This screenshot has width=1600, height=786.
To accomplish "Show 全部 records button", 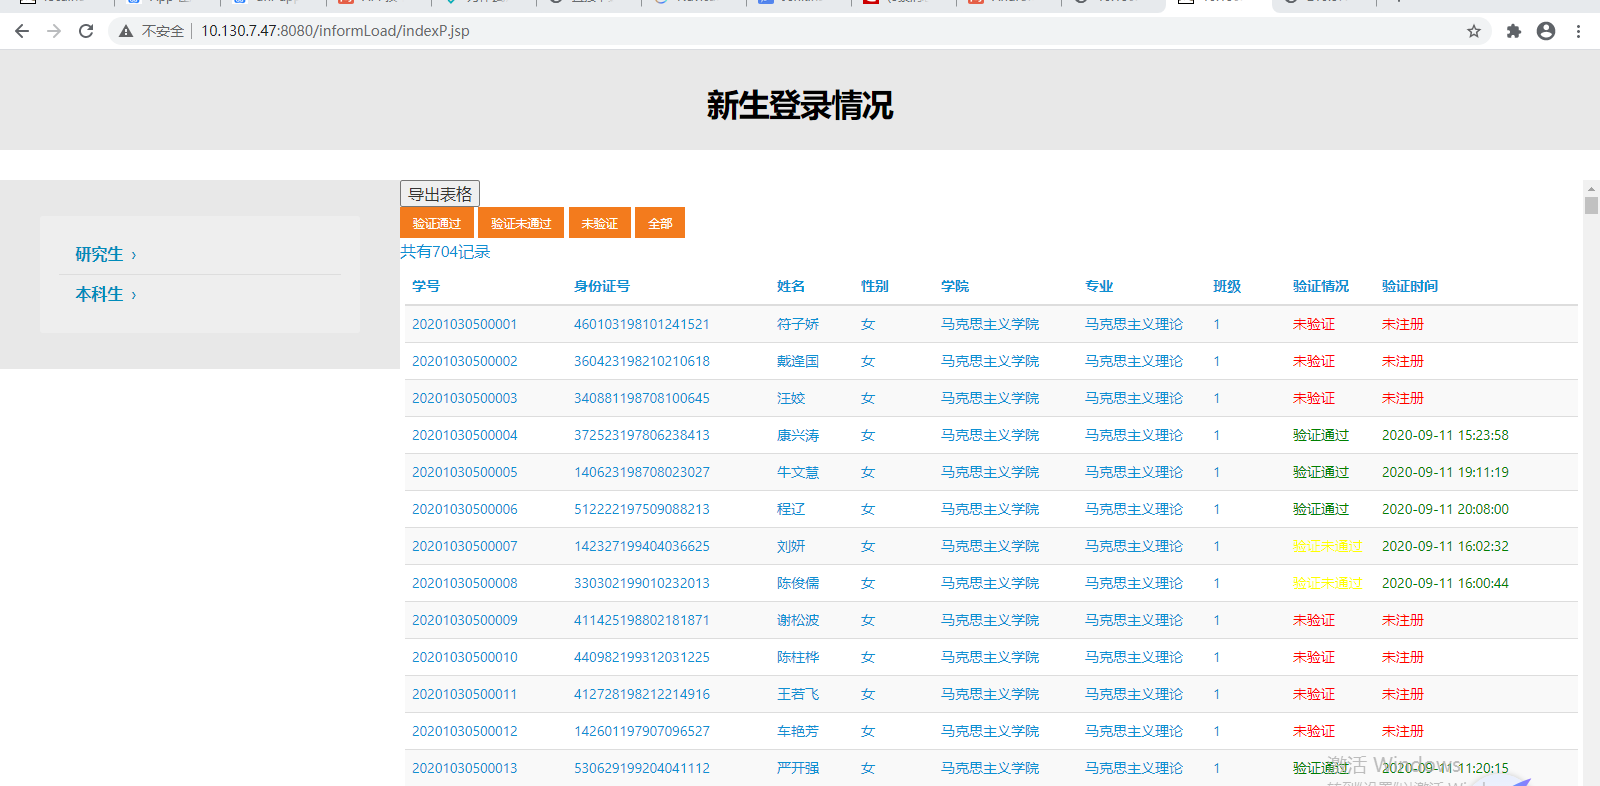I will coord(660,223).
